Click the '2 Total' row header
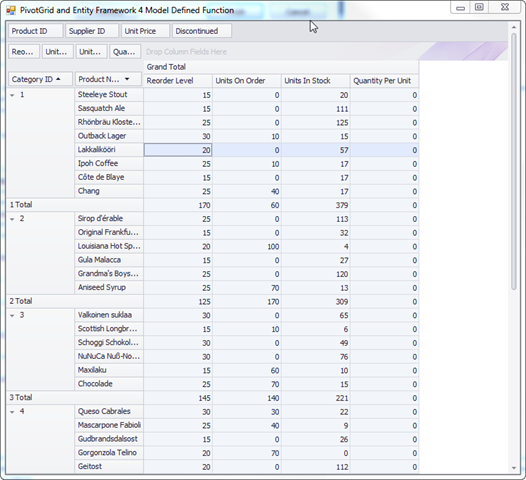This screenshot has height=480, width=526. 74,301
